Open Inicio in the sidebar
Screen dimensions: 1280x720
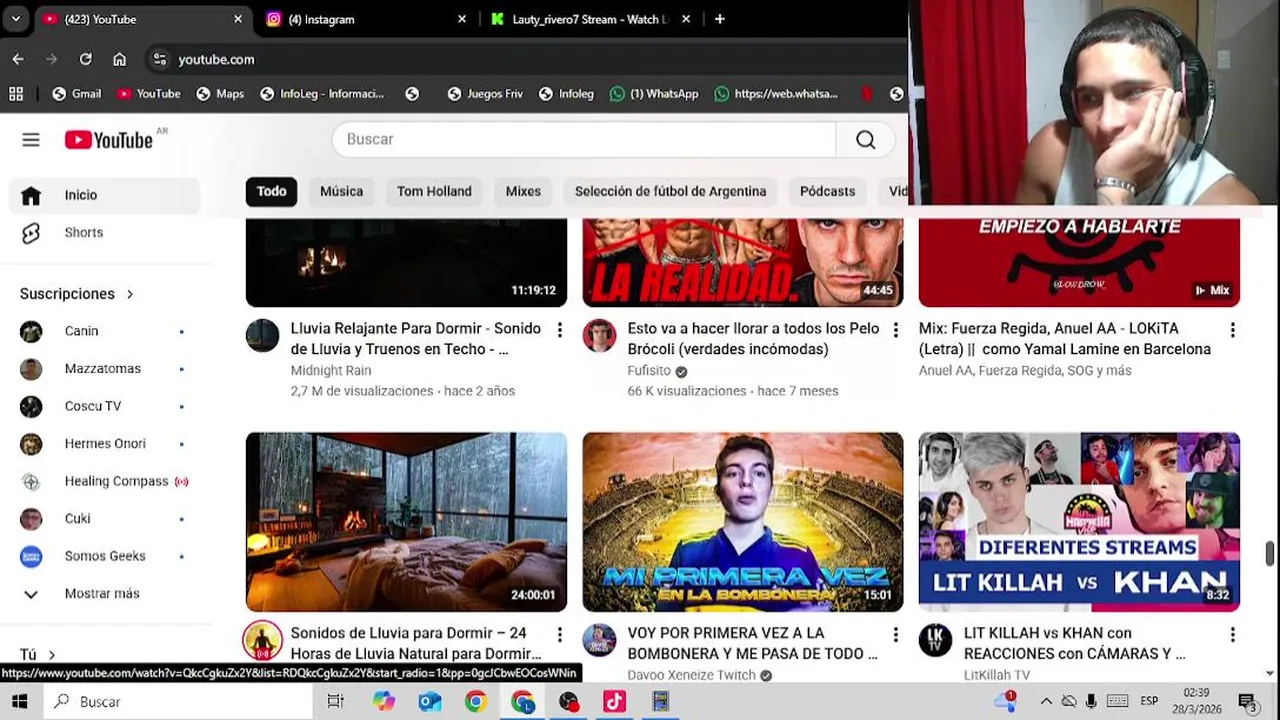click(x=104, y=195)
